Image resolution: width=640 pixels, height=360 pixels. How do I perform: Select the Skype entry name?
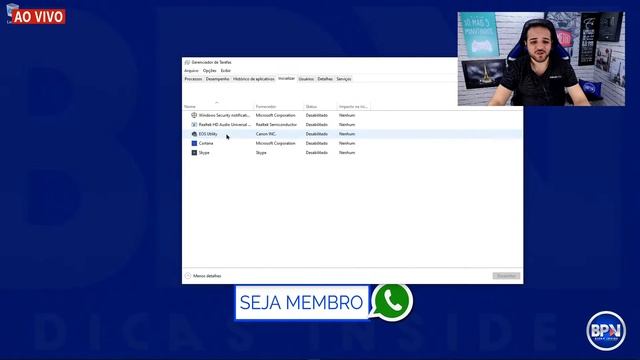click(x=204, y=153)
